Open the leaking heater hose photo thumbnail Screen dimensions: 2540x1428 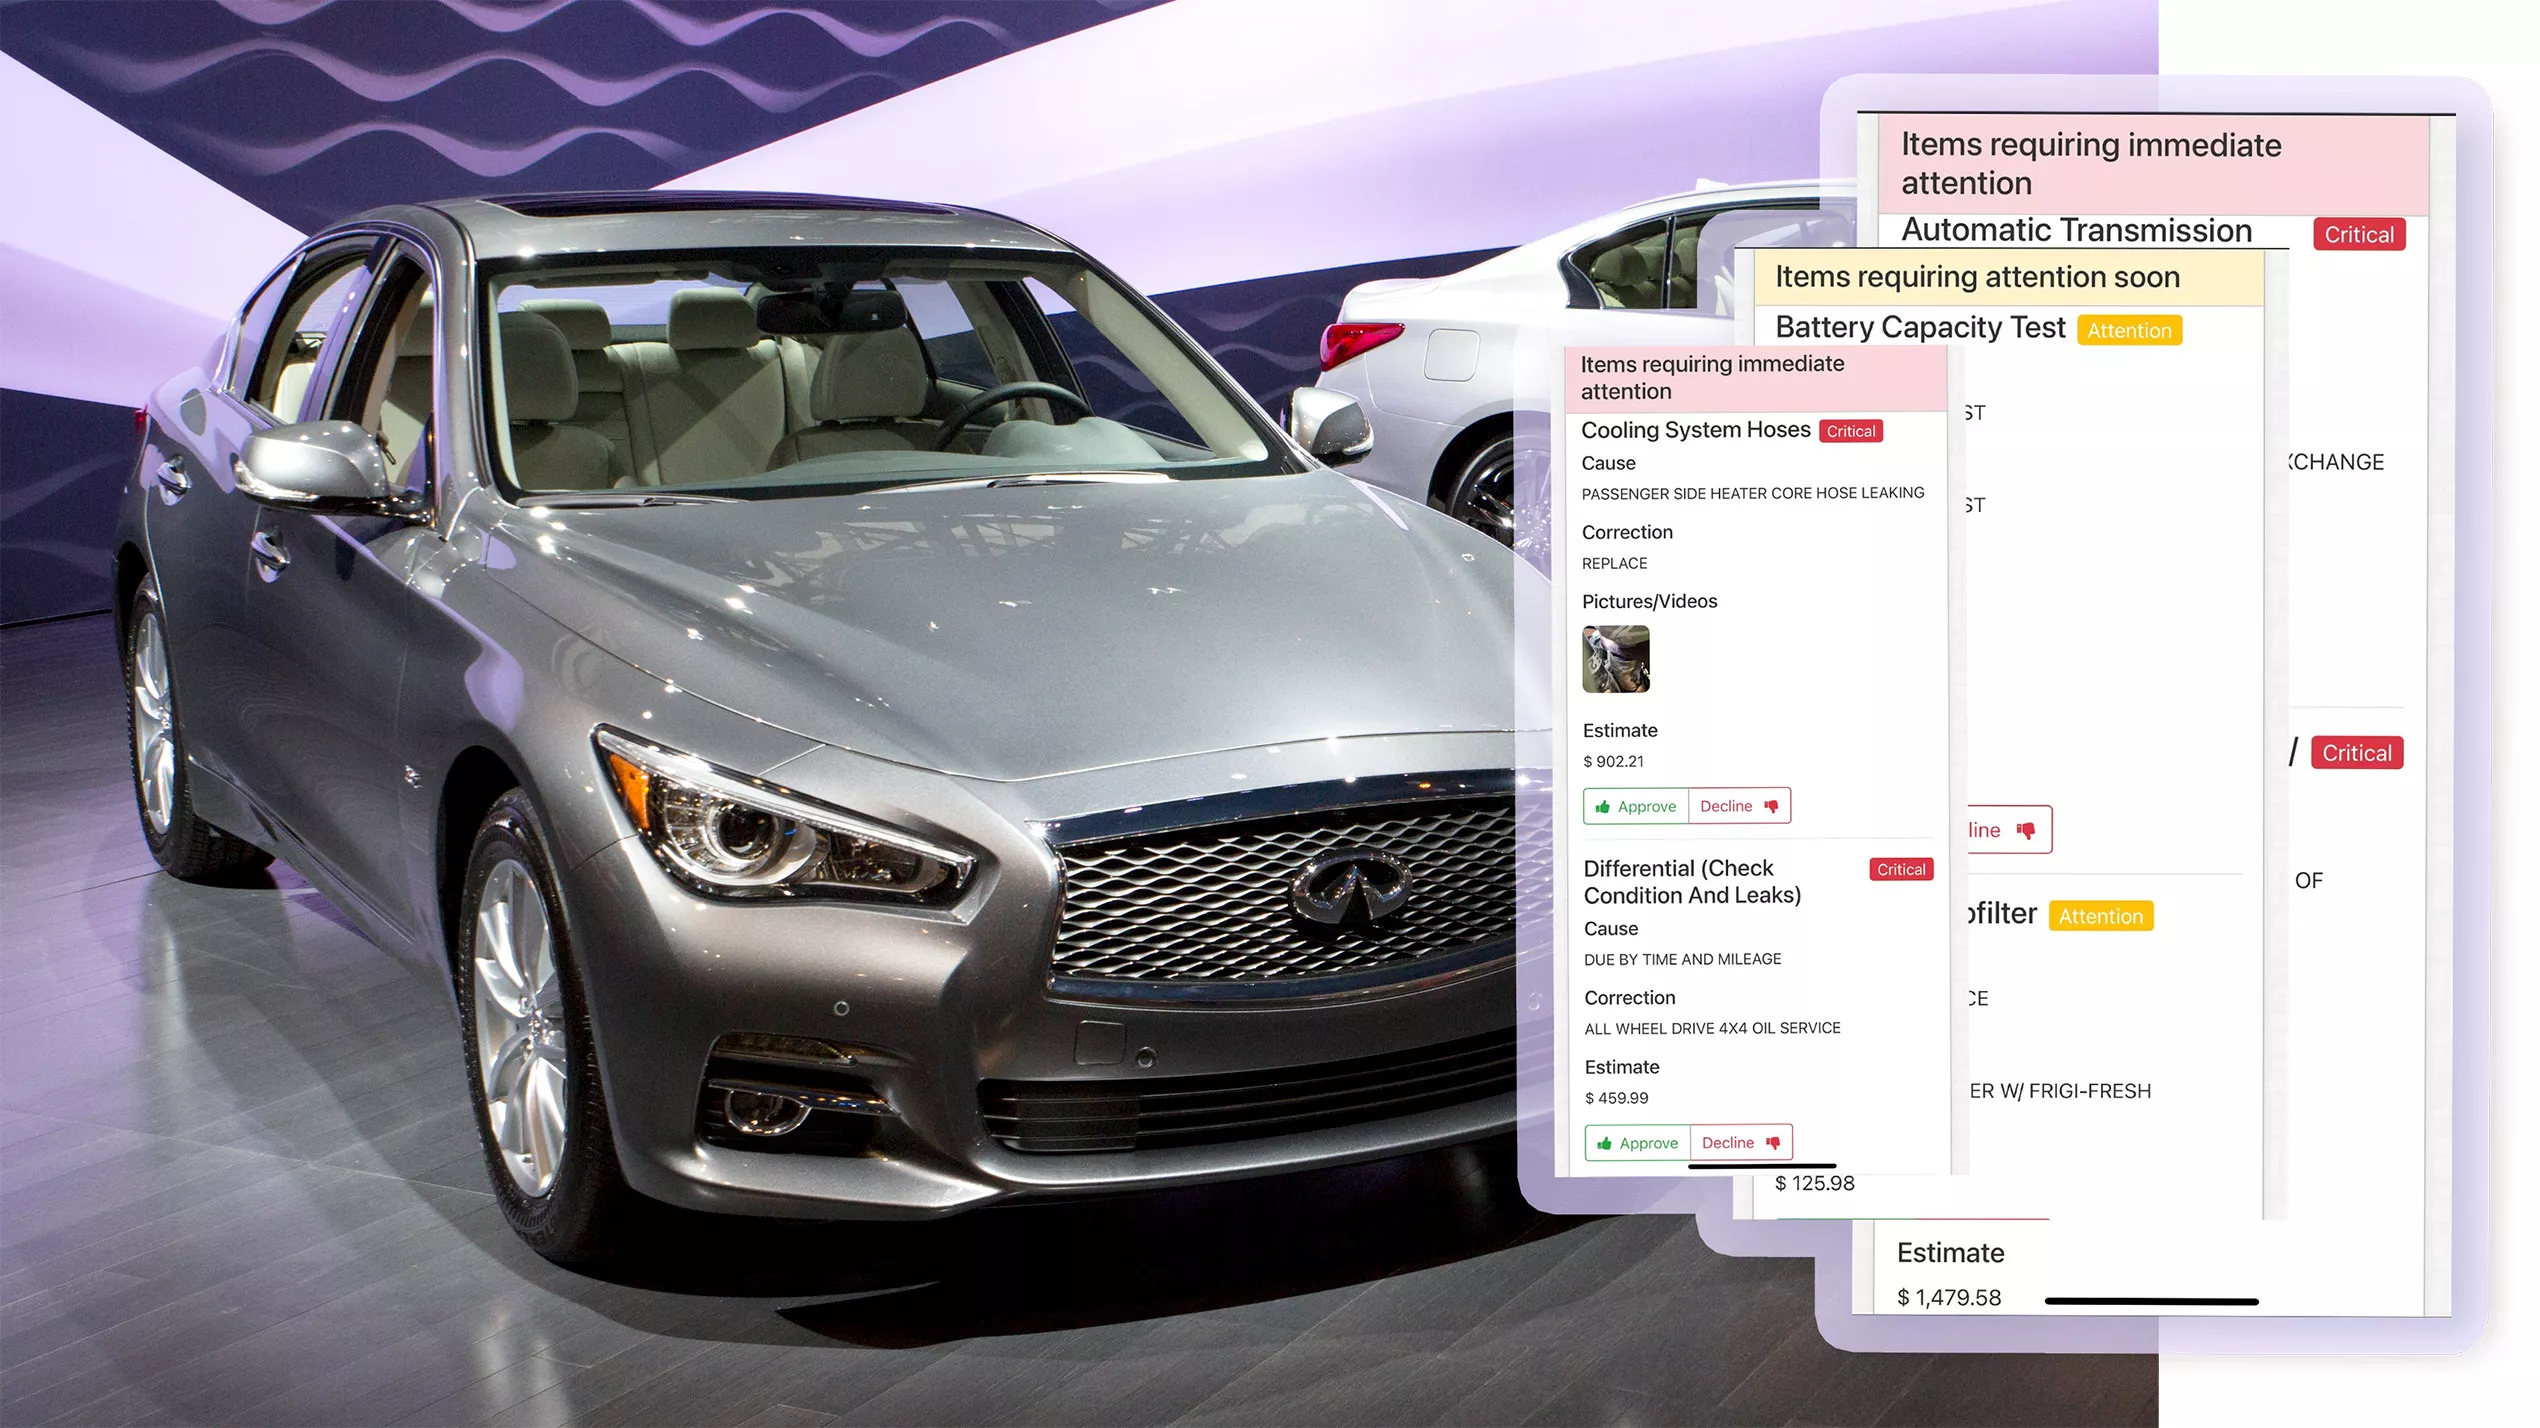point(1615,659)
